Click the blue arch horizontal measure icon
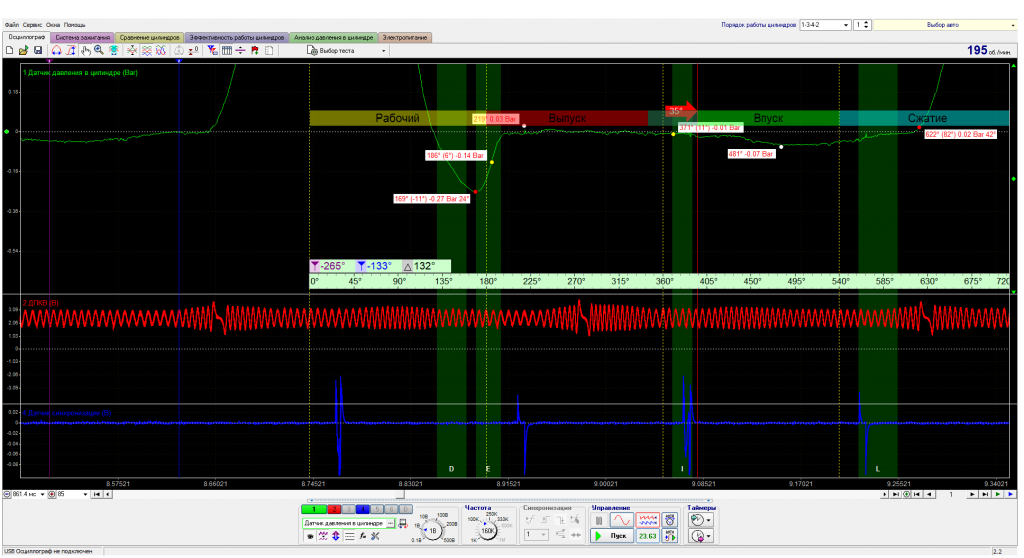The width and height of the screenshot is (1024, 558). (56, 50)
